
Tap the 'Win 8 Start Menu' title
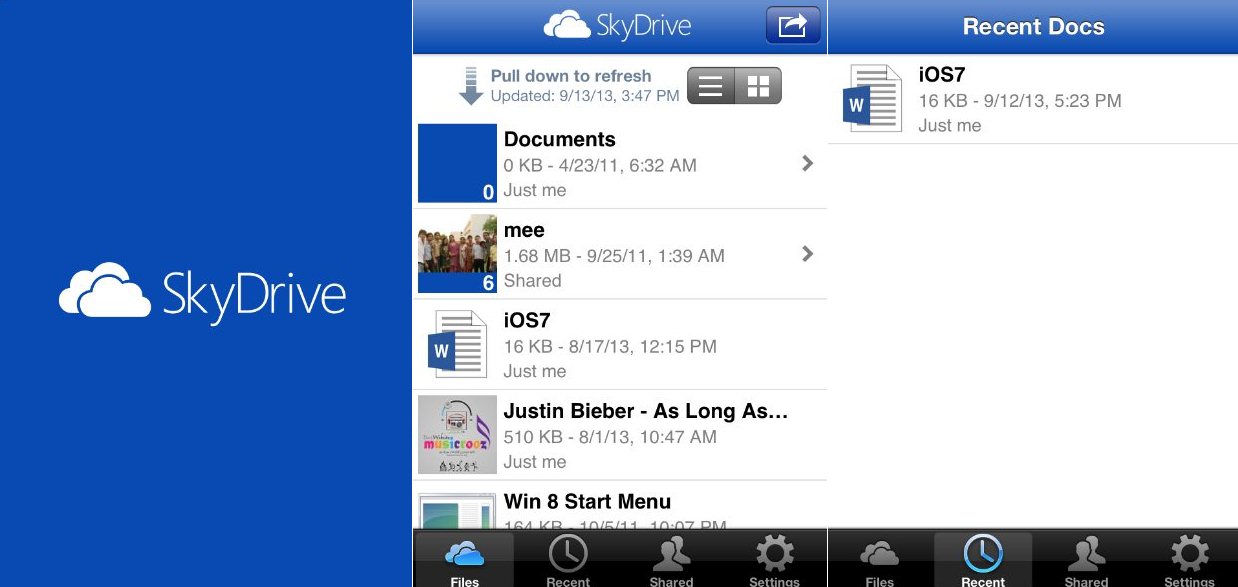[587, 501]
